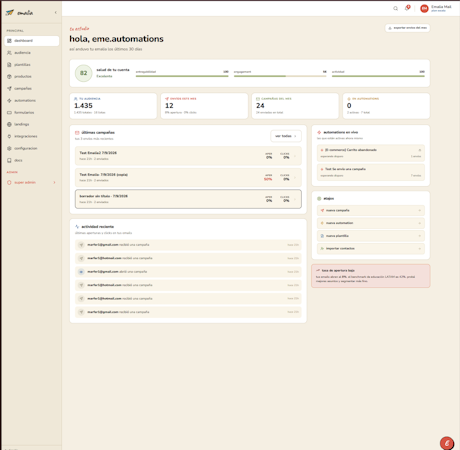Open the borrador sin título campaign row
Image resolution: width=460 pixels, height=450 pixels.
pos(188,199)
